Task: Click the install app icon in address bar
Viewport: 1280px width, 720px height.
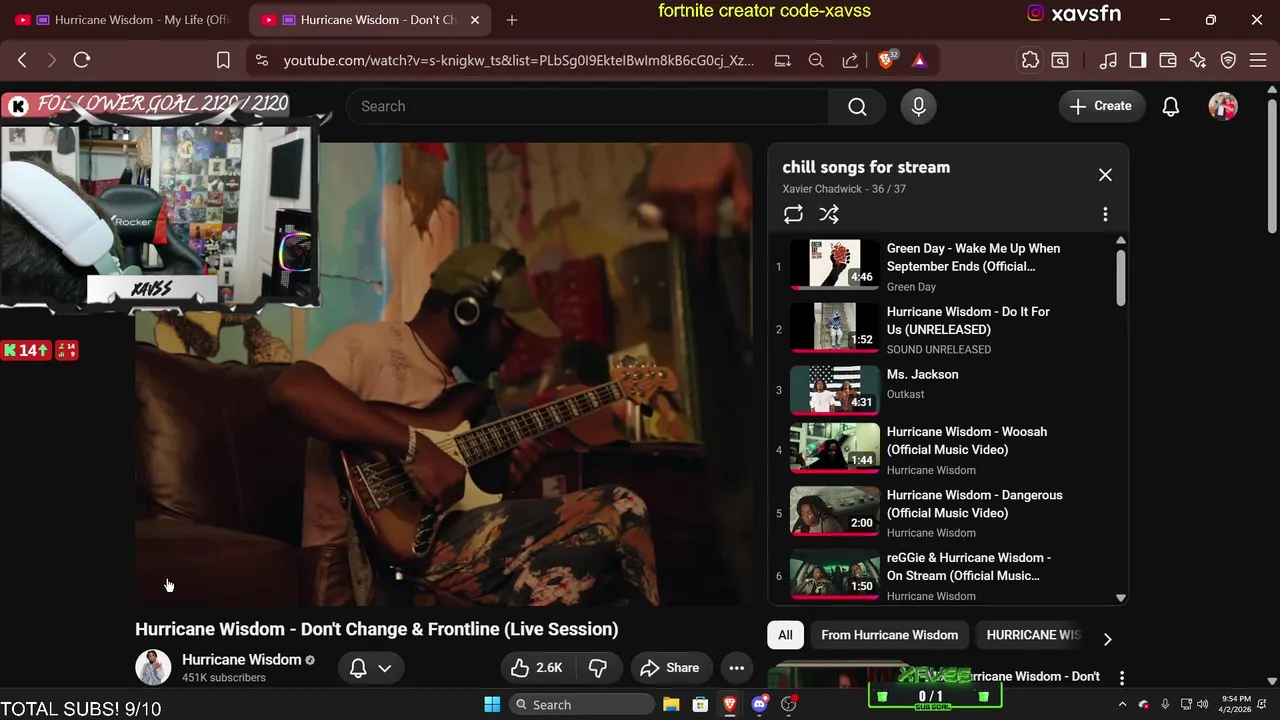Action: [x=782, y=60]
